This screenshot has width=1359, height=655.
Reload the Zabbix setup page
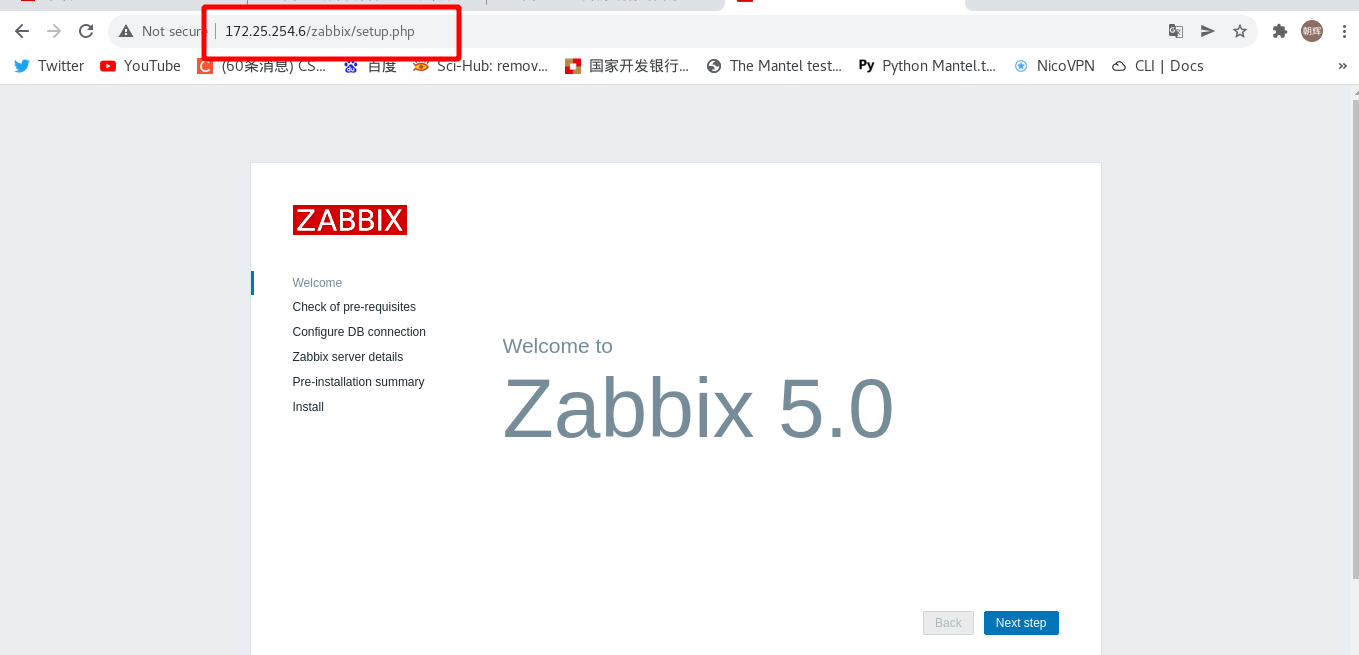click(86, 31)
